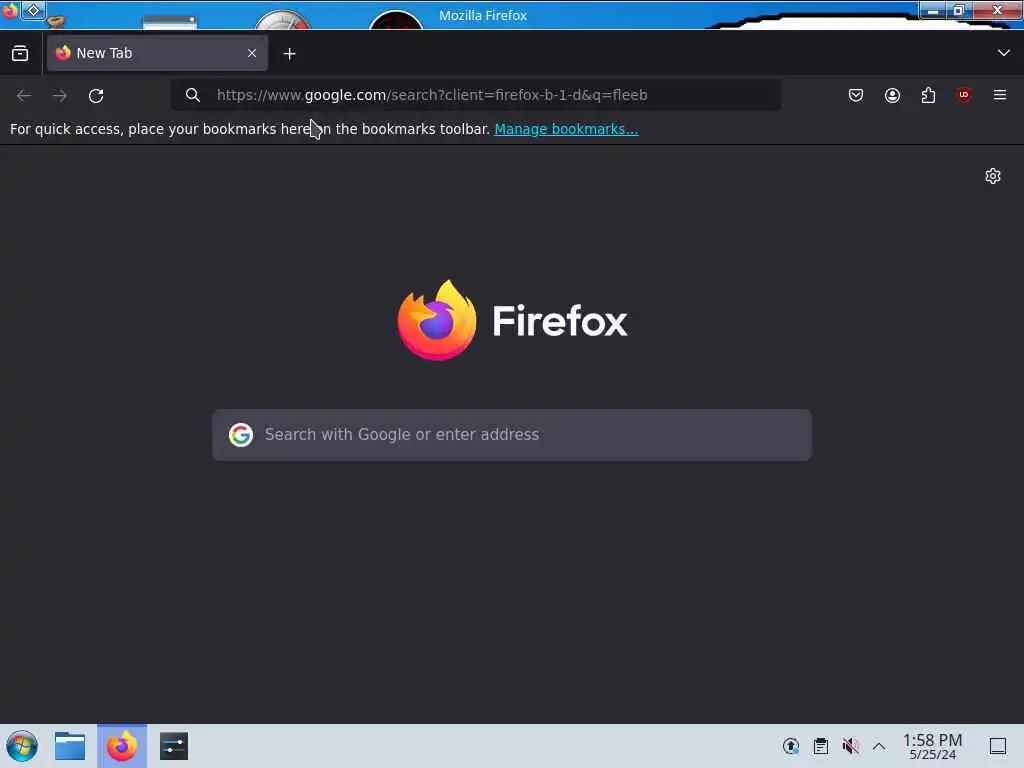Open the clock showing 1:58 PM
1024x768 pixels.
(x=933, y=746)
